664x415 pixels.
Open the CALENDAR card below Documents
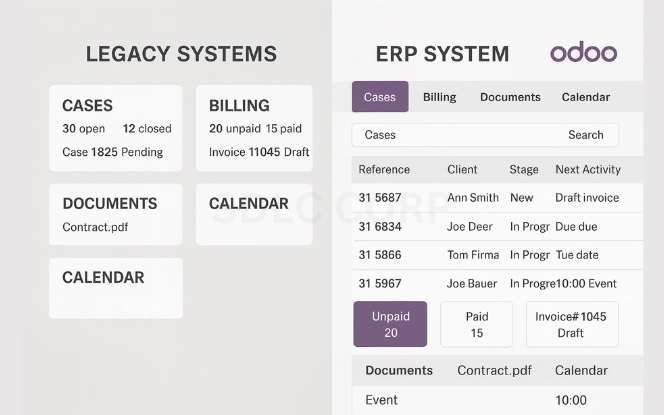116,288
